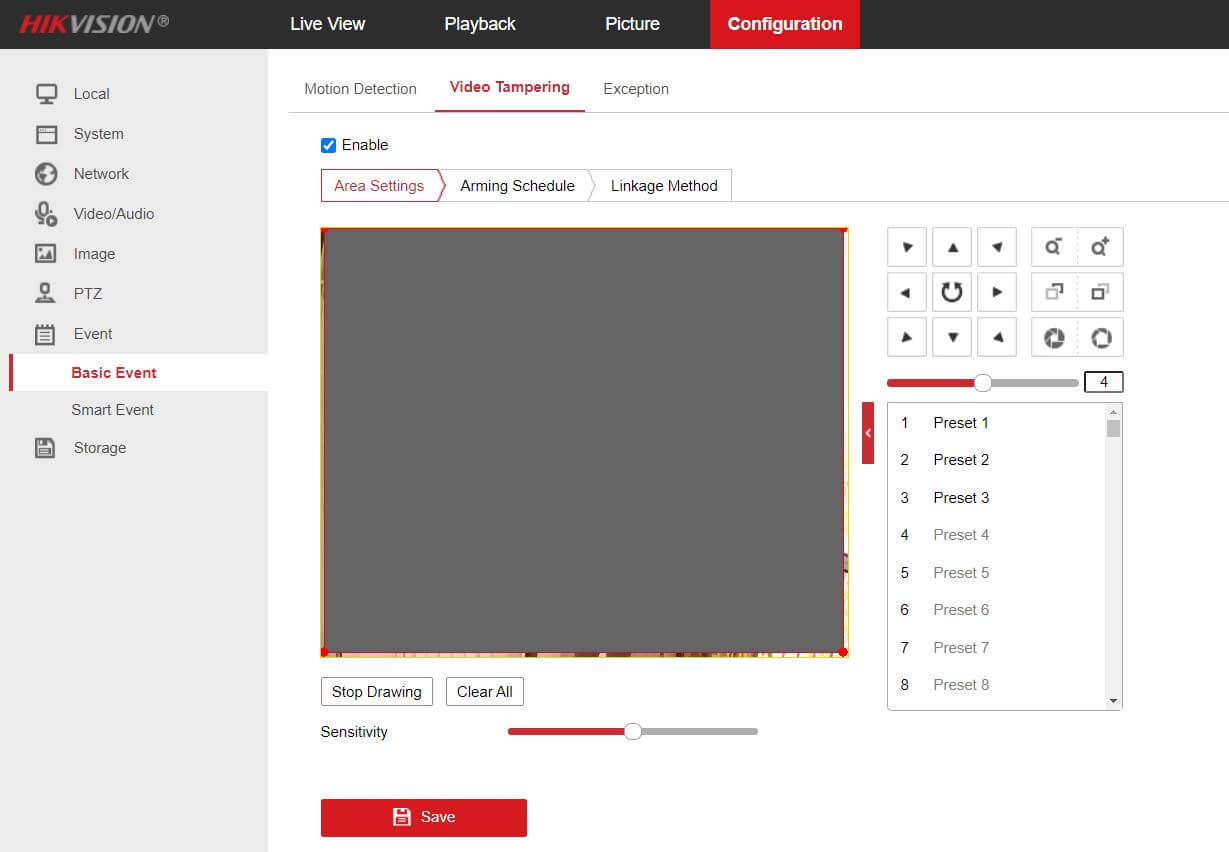The image size is (1229, 852).
Task: Adjust the Sensitivity slider handle
Action: tap(632, 732)
